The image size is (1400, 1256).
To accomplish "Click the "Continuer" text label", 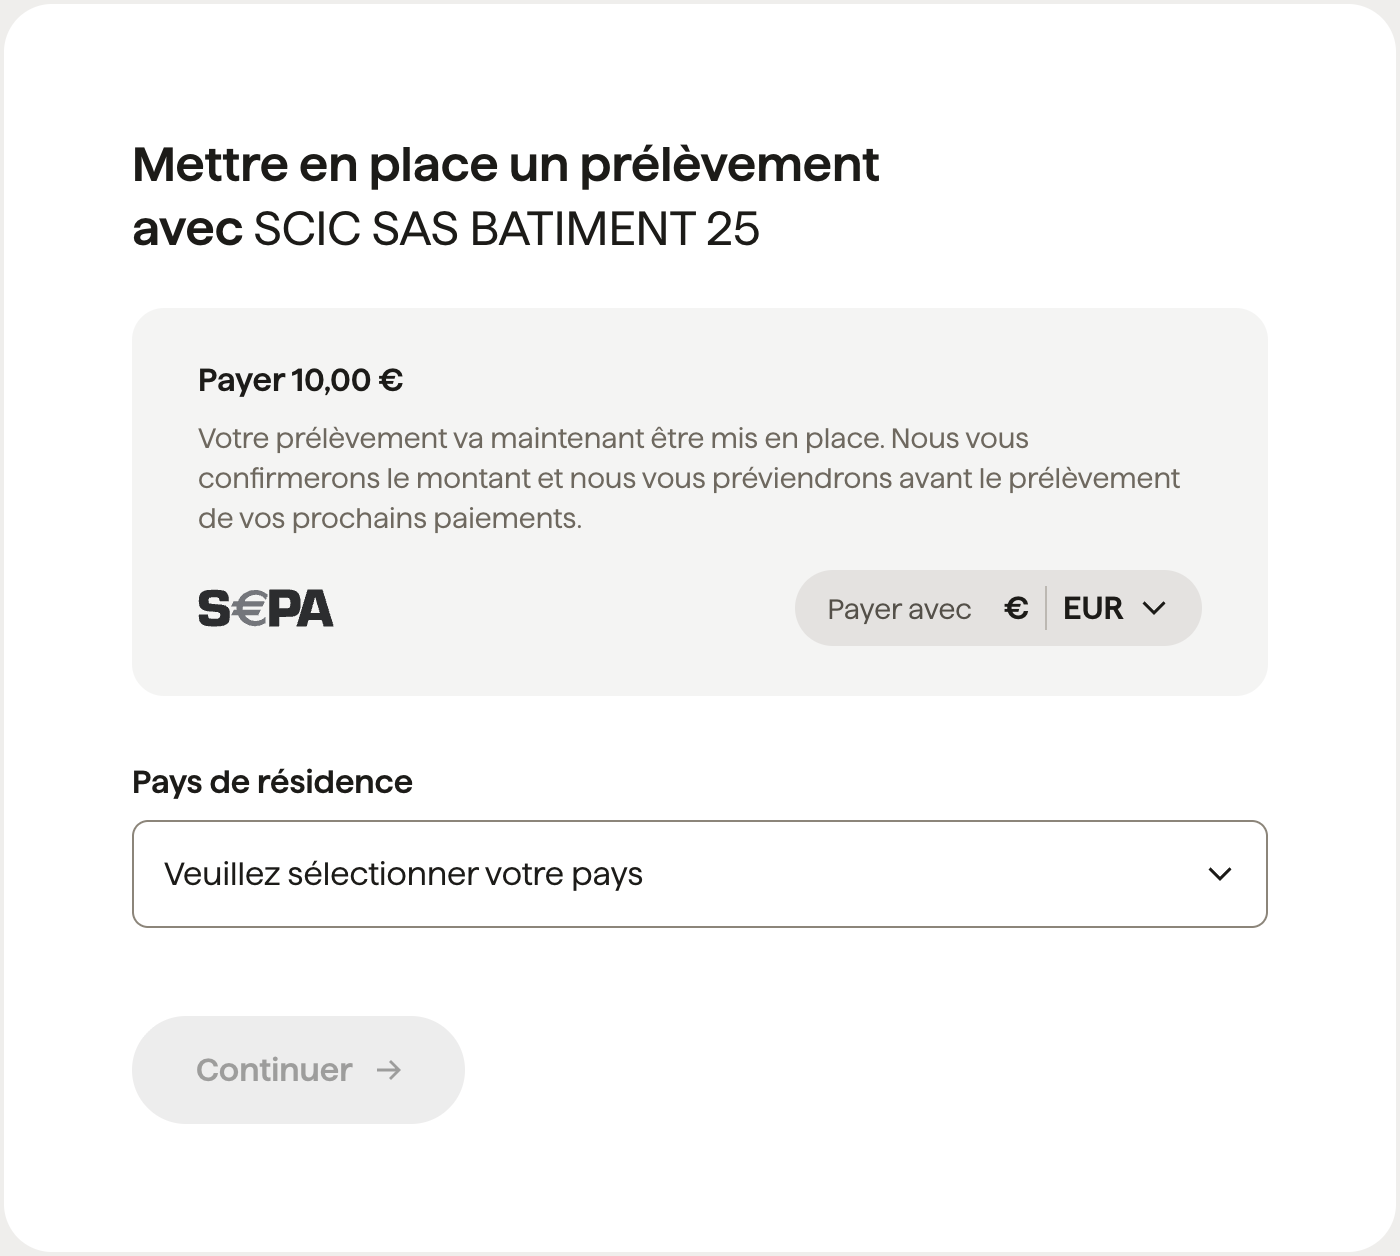I will pos(274,1070).
